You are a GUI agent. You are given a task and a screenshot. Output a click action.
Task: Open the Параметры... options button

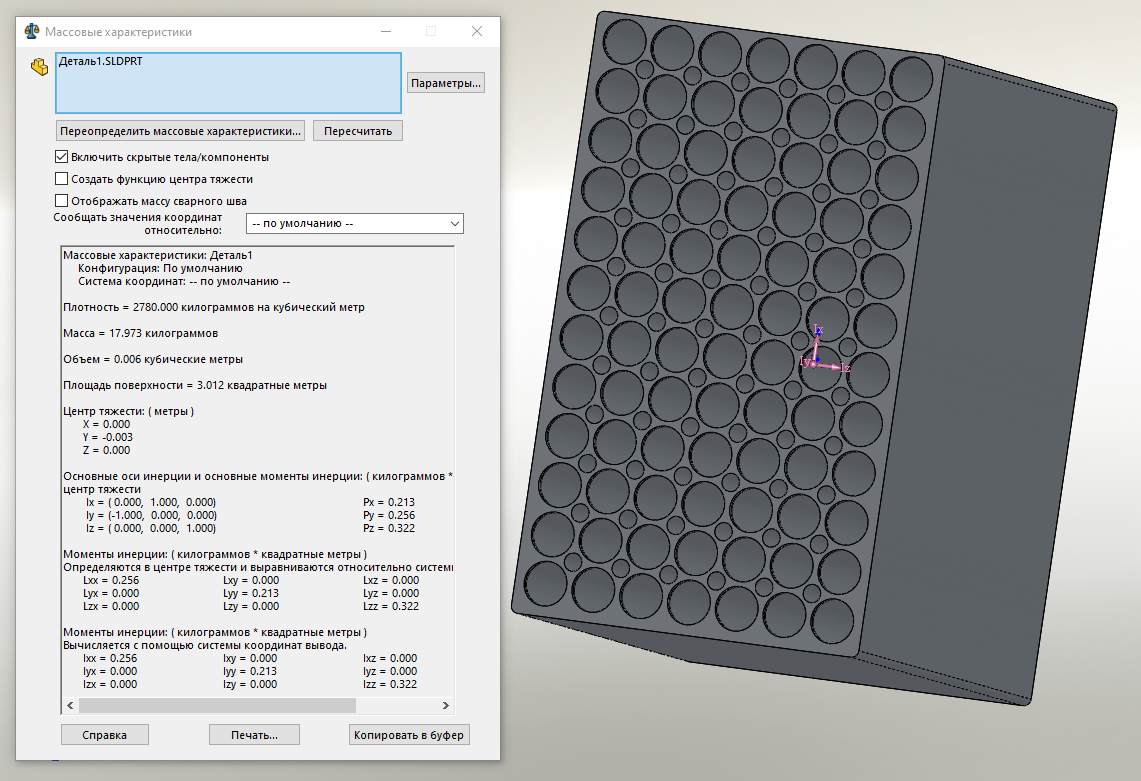click(x=445, y=83)
